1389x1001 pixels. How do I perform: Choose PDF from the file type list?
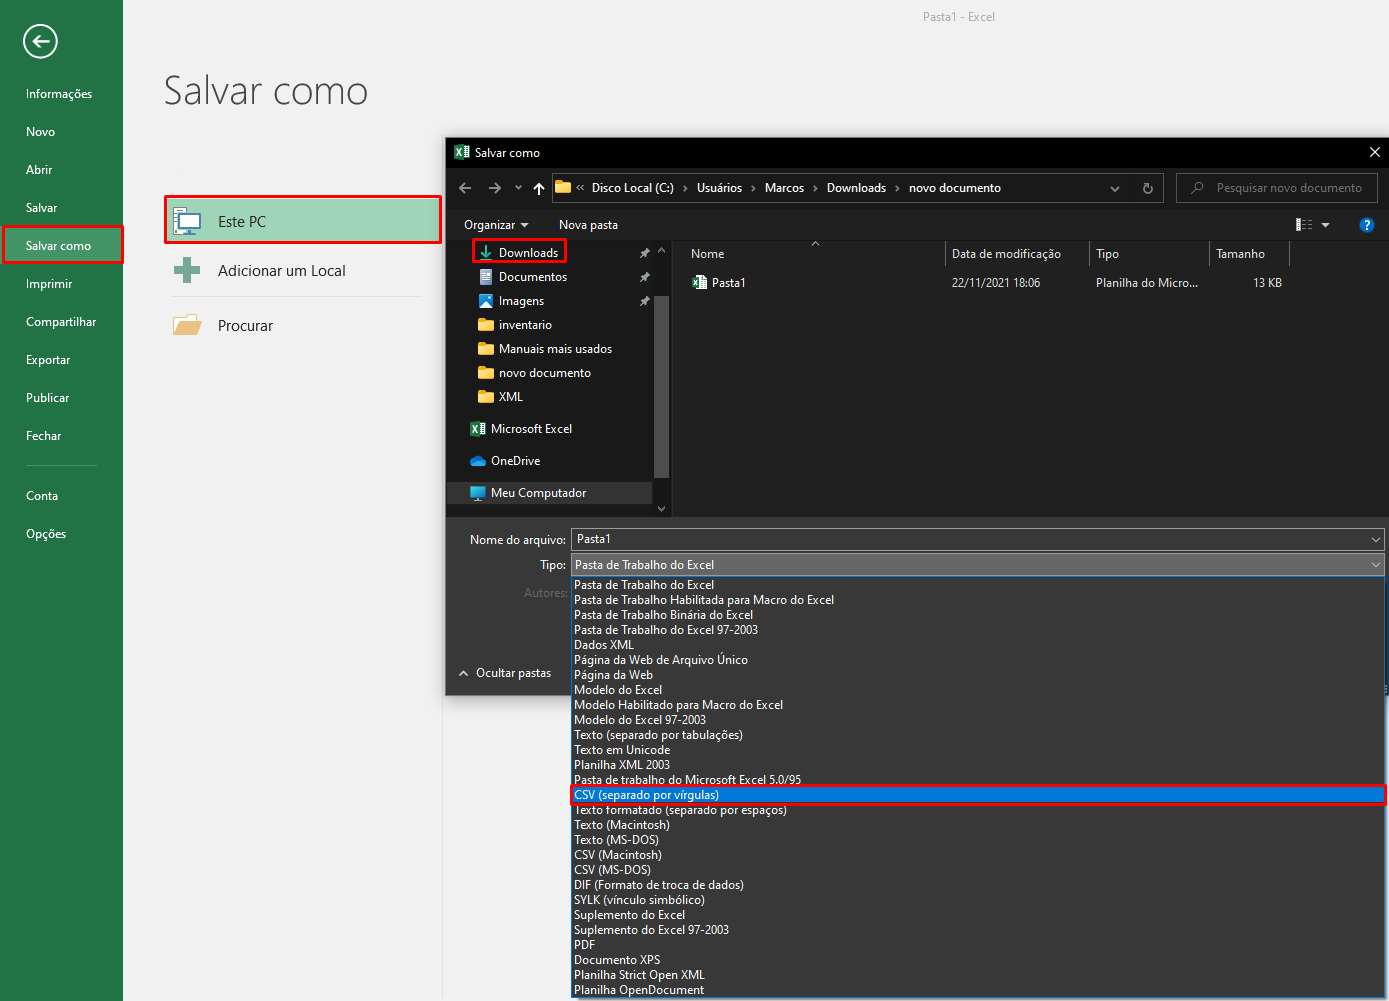(978, 945)
